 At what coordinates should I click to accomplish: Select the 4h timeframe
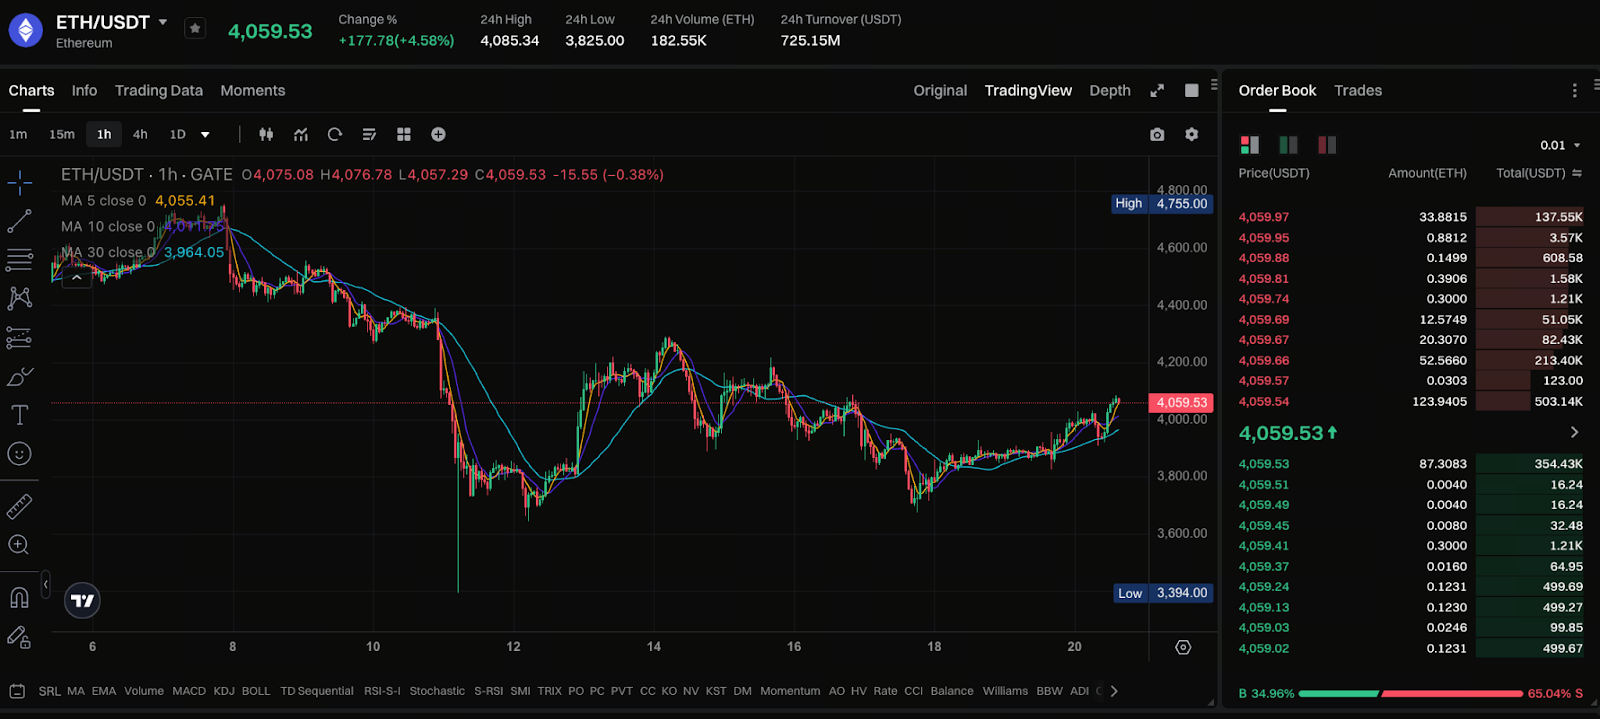140,134
